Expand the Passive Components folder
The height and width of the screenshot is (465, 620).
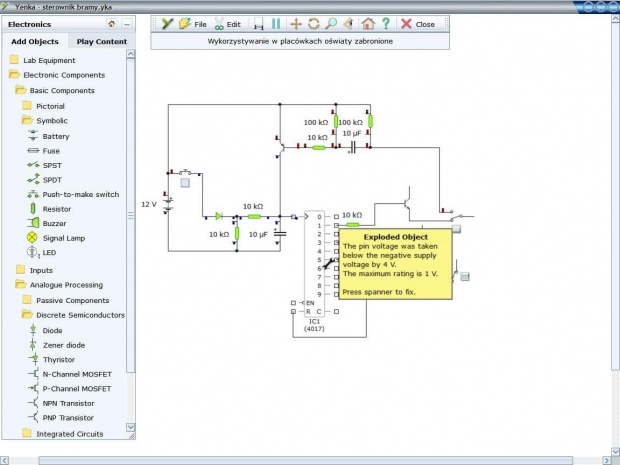[66, 300]
